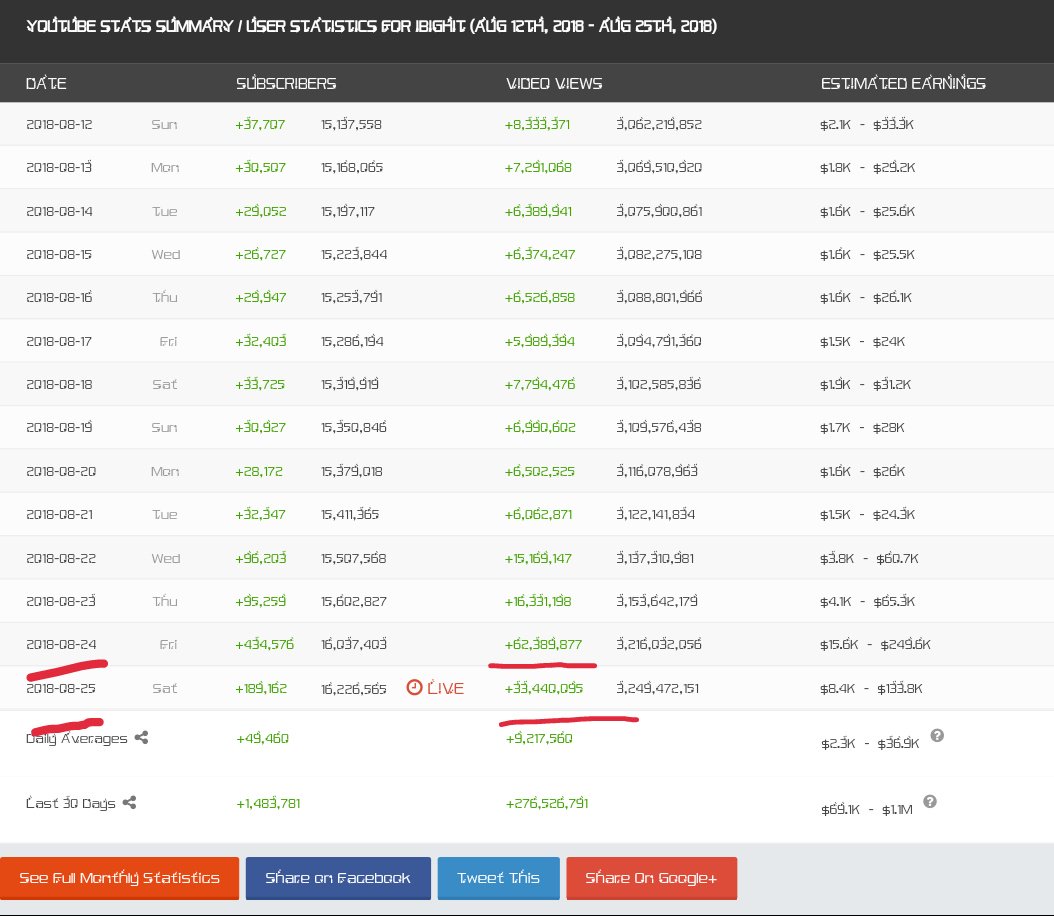
Task: Click total views 3,216,032,056
Action: 659,644
